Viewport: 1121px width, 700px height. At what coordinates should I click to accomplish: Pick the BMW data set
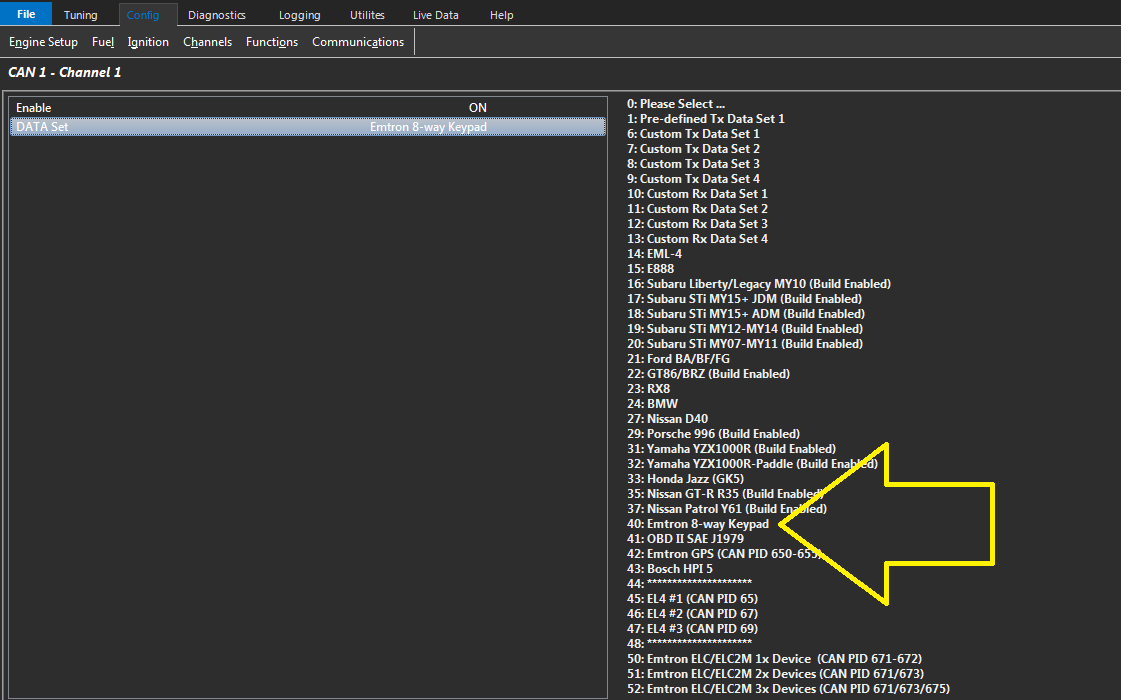(x=652, y=404)
